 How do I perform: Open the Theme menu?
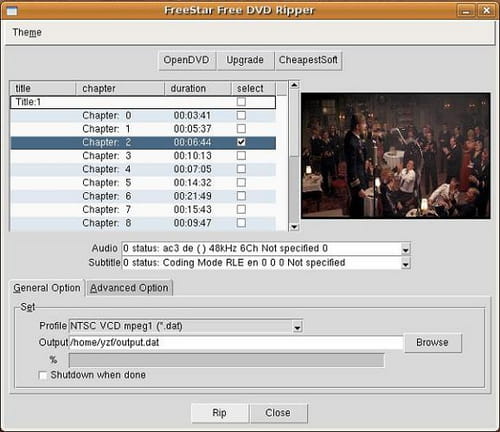[27, 32]
